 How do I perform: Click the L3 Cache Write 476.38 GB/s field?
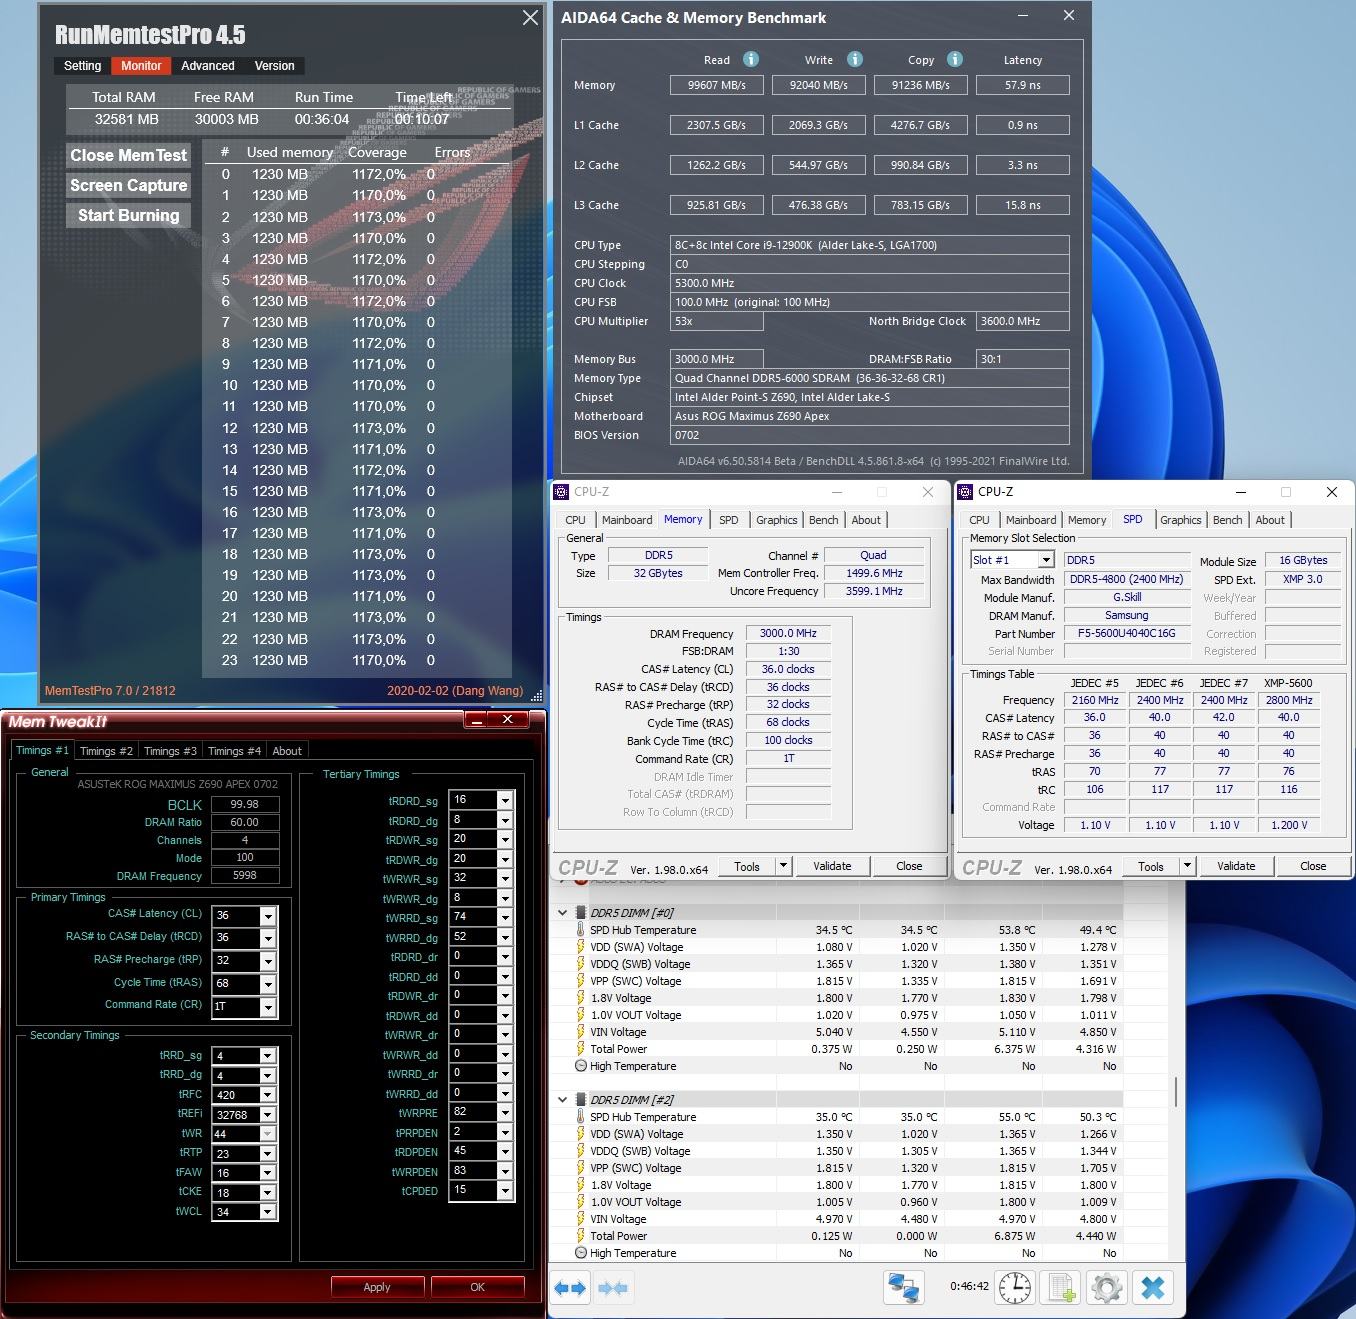(819, 205)
